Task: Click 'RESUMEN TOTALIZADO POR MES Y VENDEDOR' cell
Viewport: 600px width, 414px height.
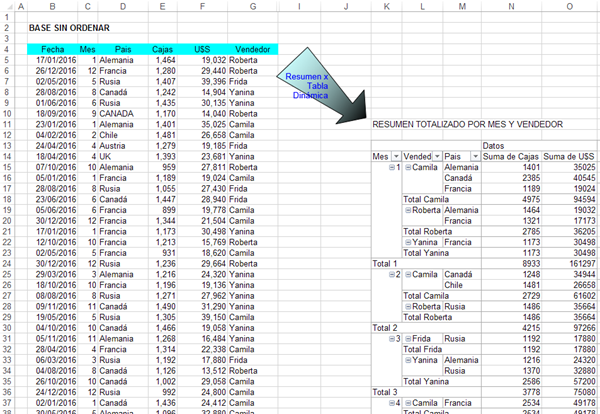Action: pos(468,124)
